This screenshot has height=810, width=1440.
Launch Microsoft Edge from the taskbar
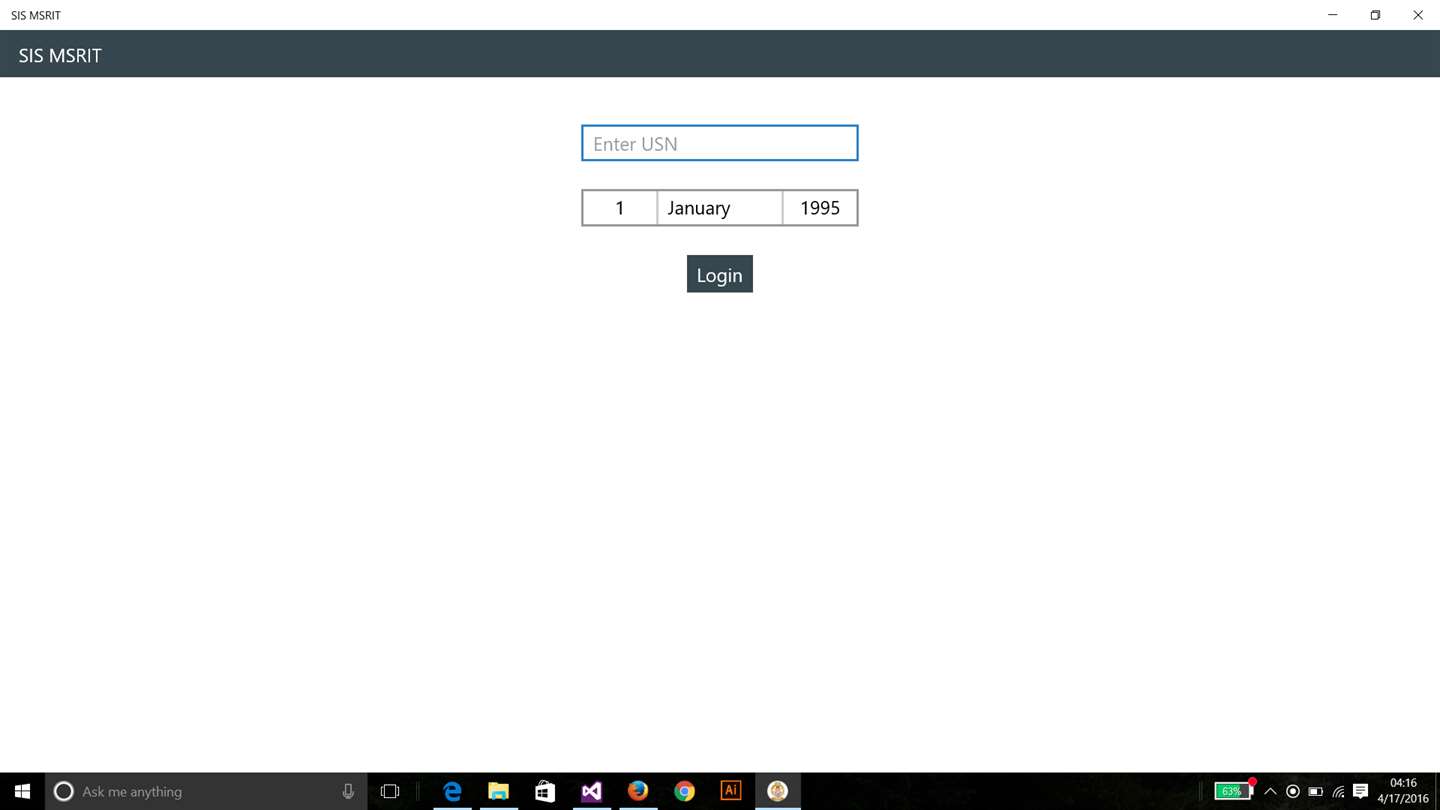(x=452, y=791)
